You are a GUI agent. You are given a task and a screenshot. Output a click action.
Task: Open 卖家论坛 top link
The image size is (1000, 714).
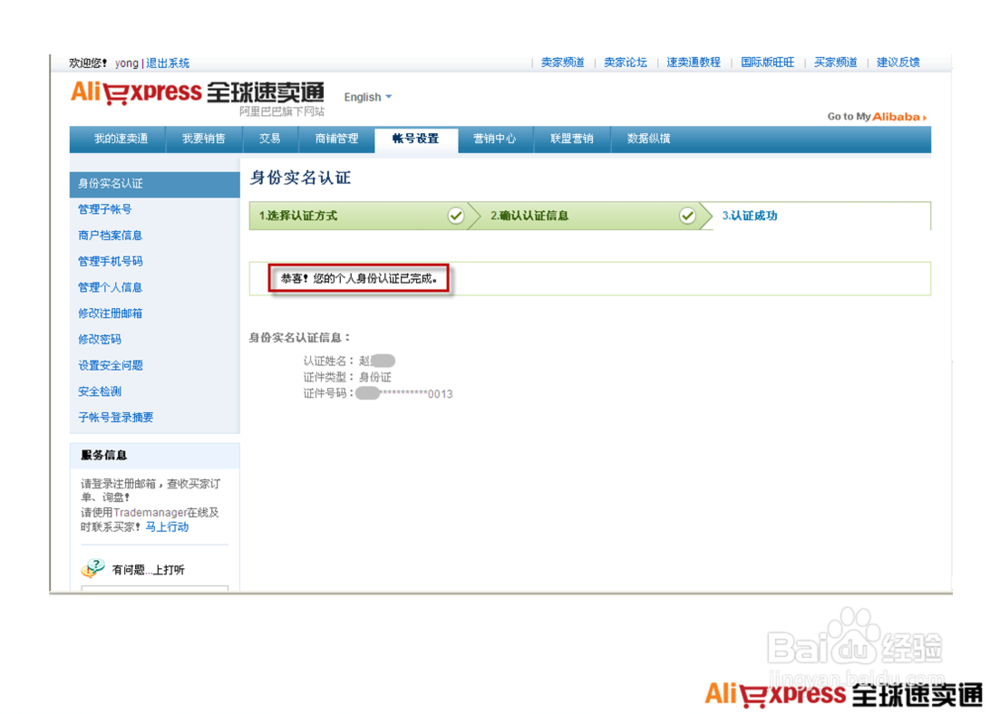coord(625,62)
